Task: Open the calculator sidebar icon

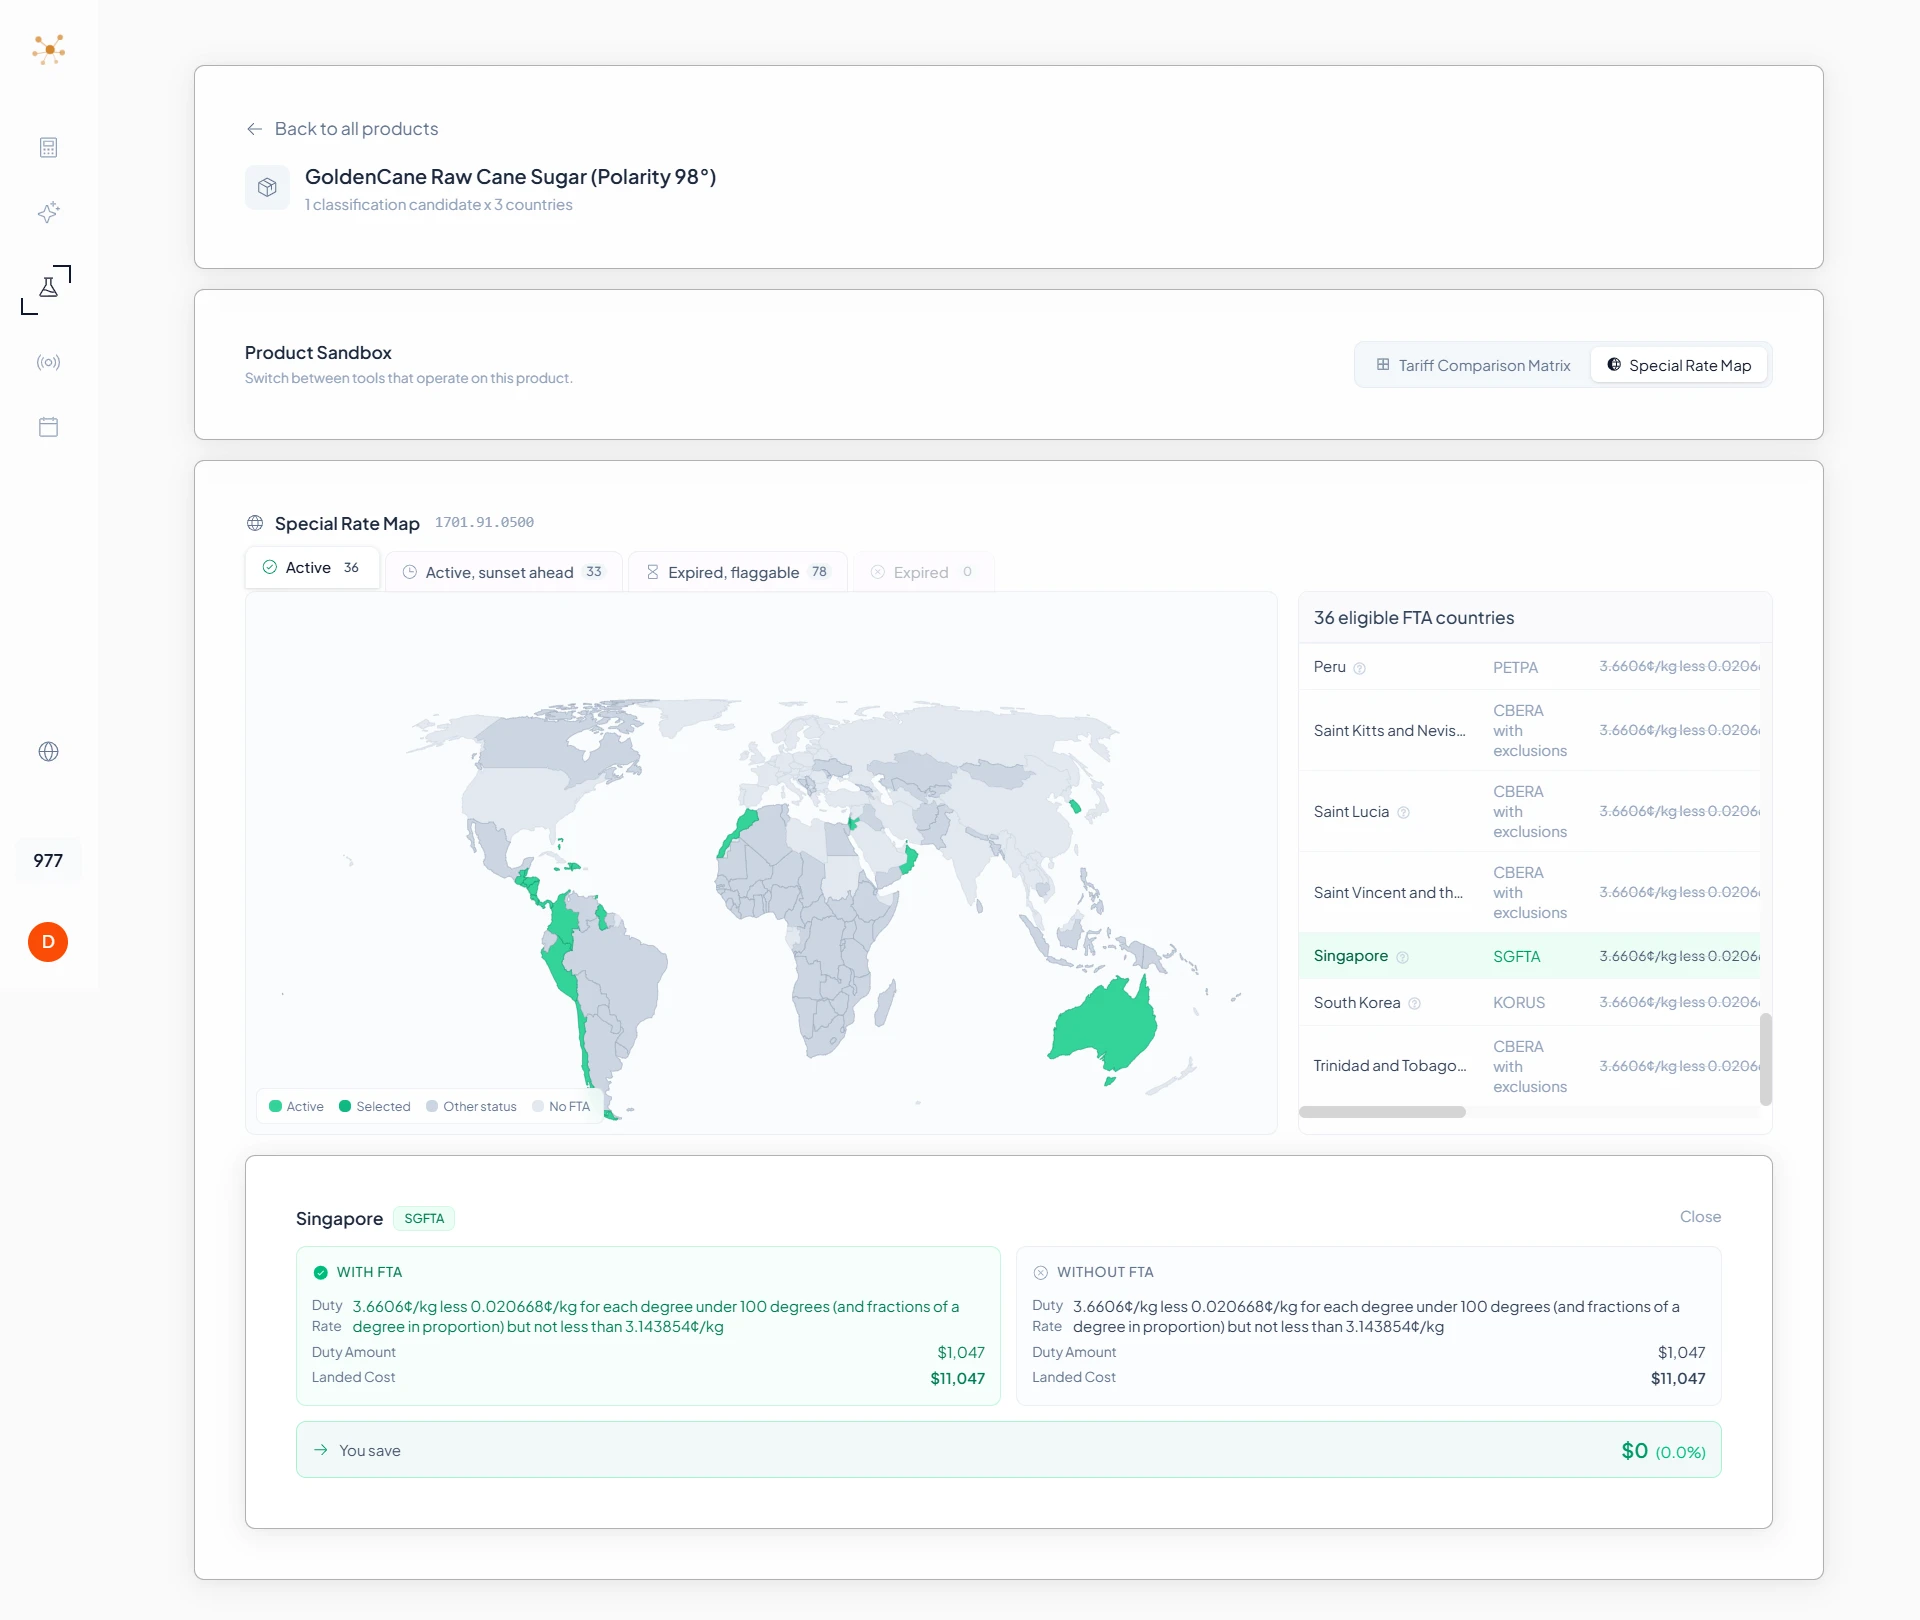Action: [x=48, y=148]
